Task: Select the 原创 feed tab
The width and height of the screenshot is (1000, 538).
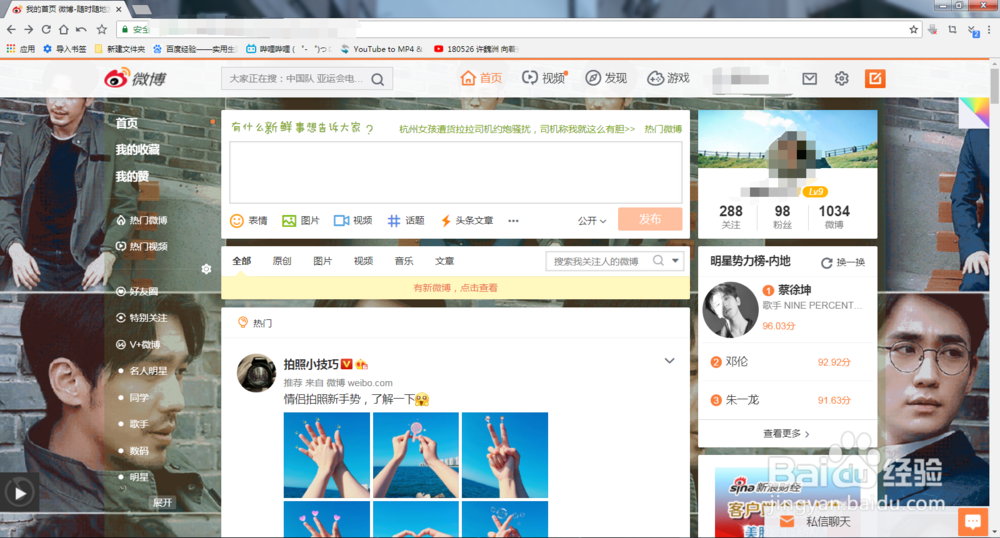Action: click(x=282, y=261)
